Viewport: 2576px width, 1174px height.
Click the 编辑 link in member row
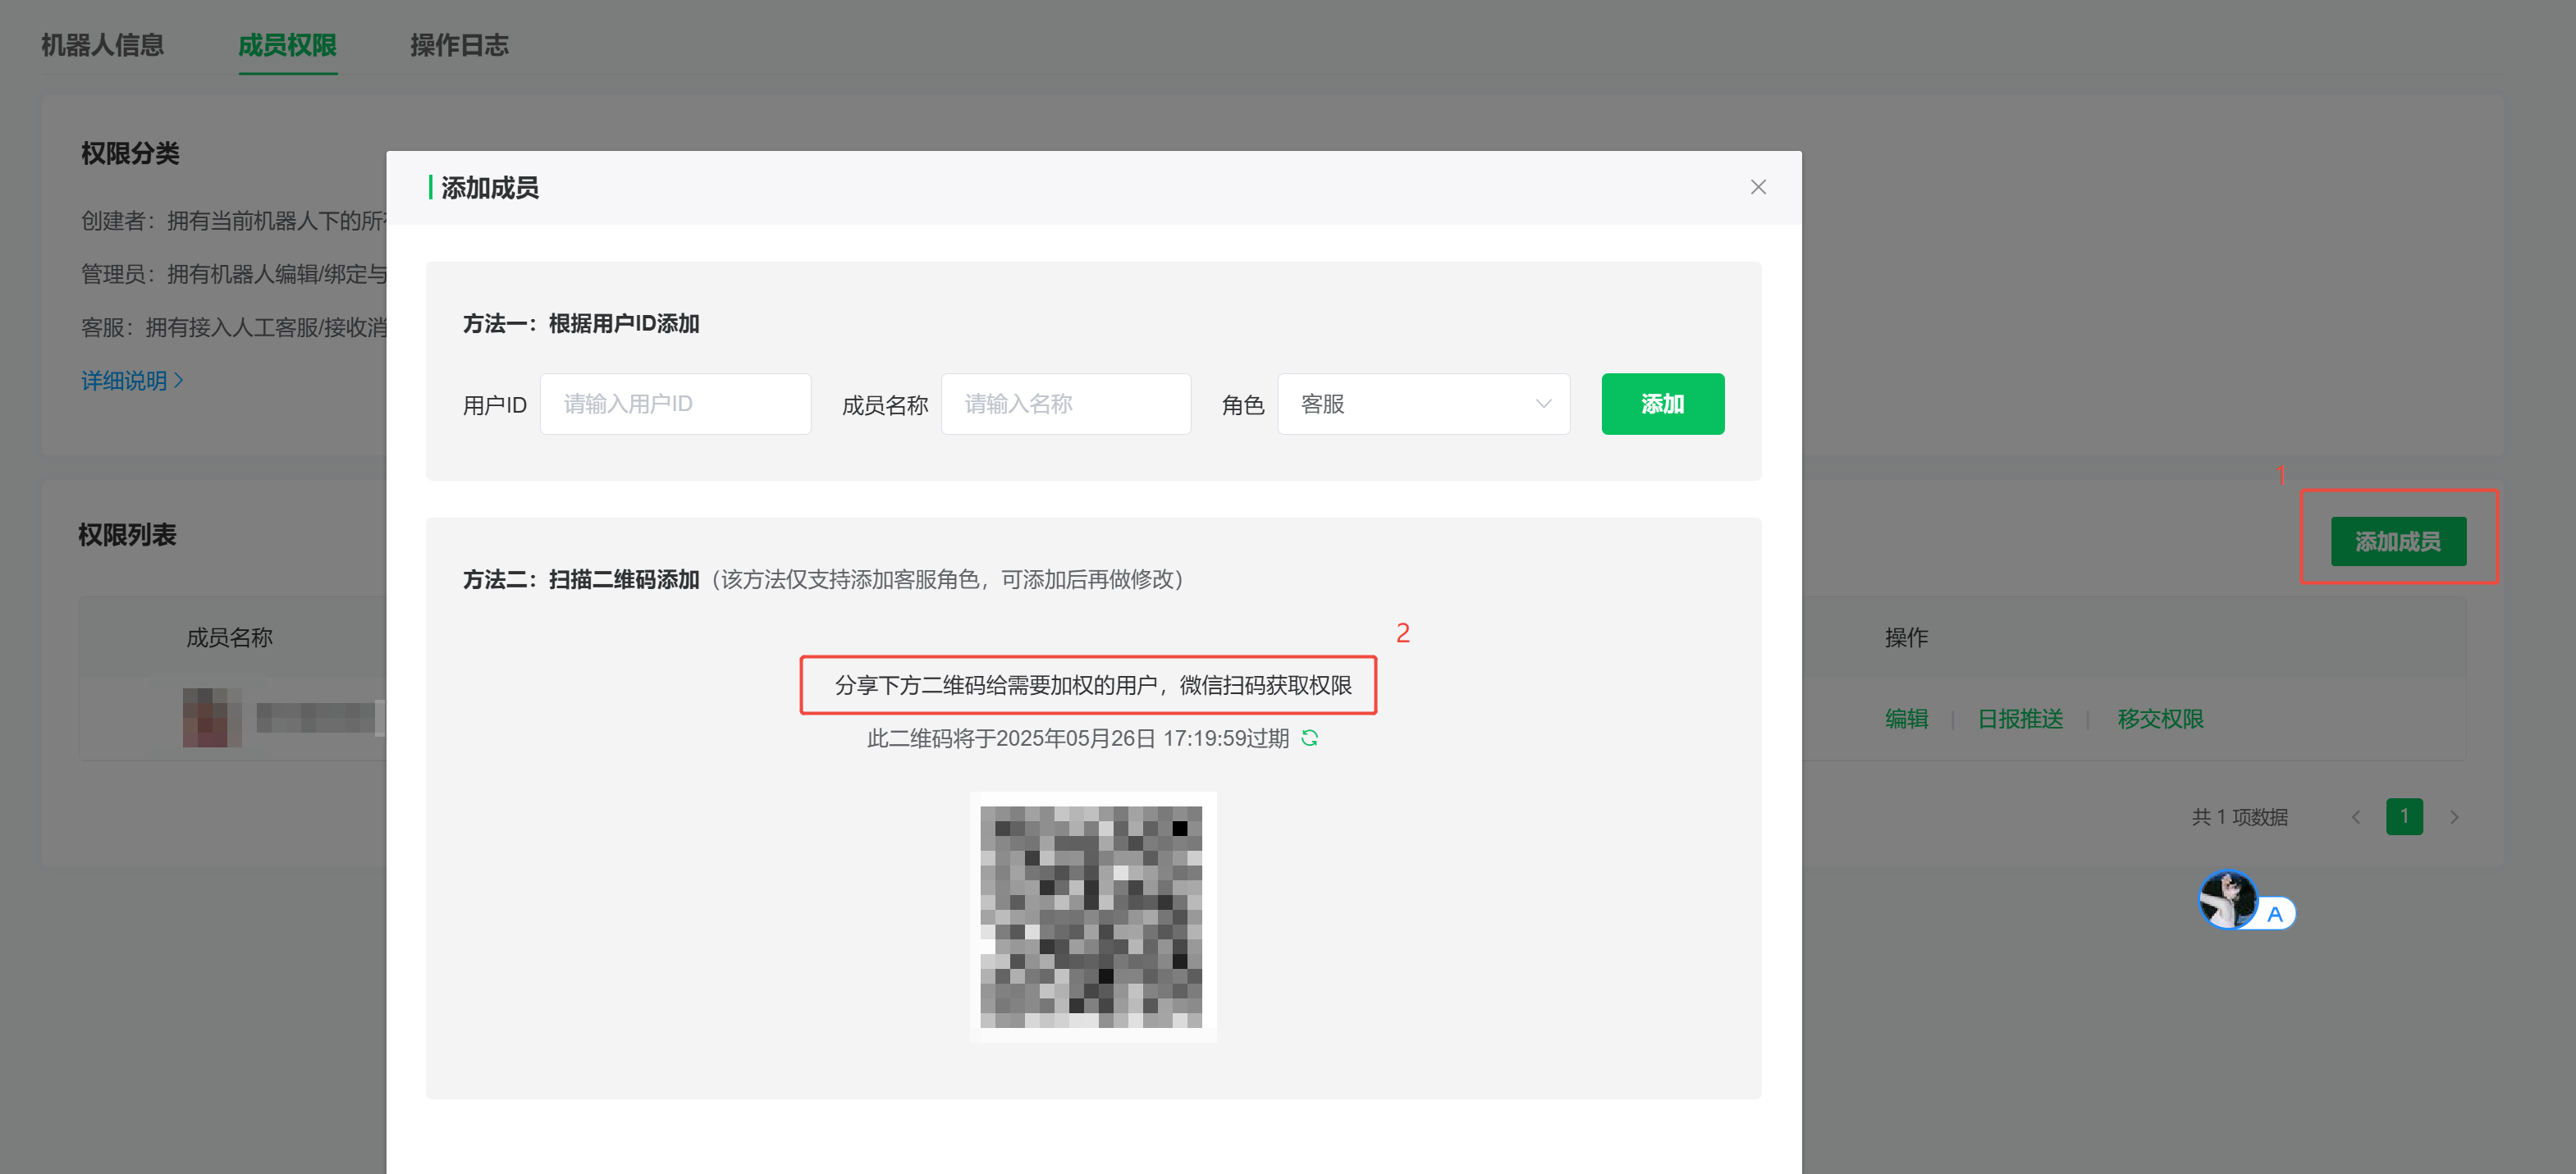pos(1906,719)
